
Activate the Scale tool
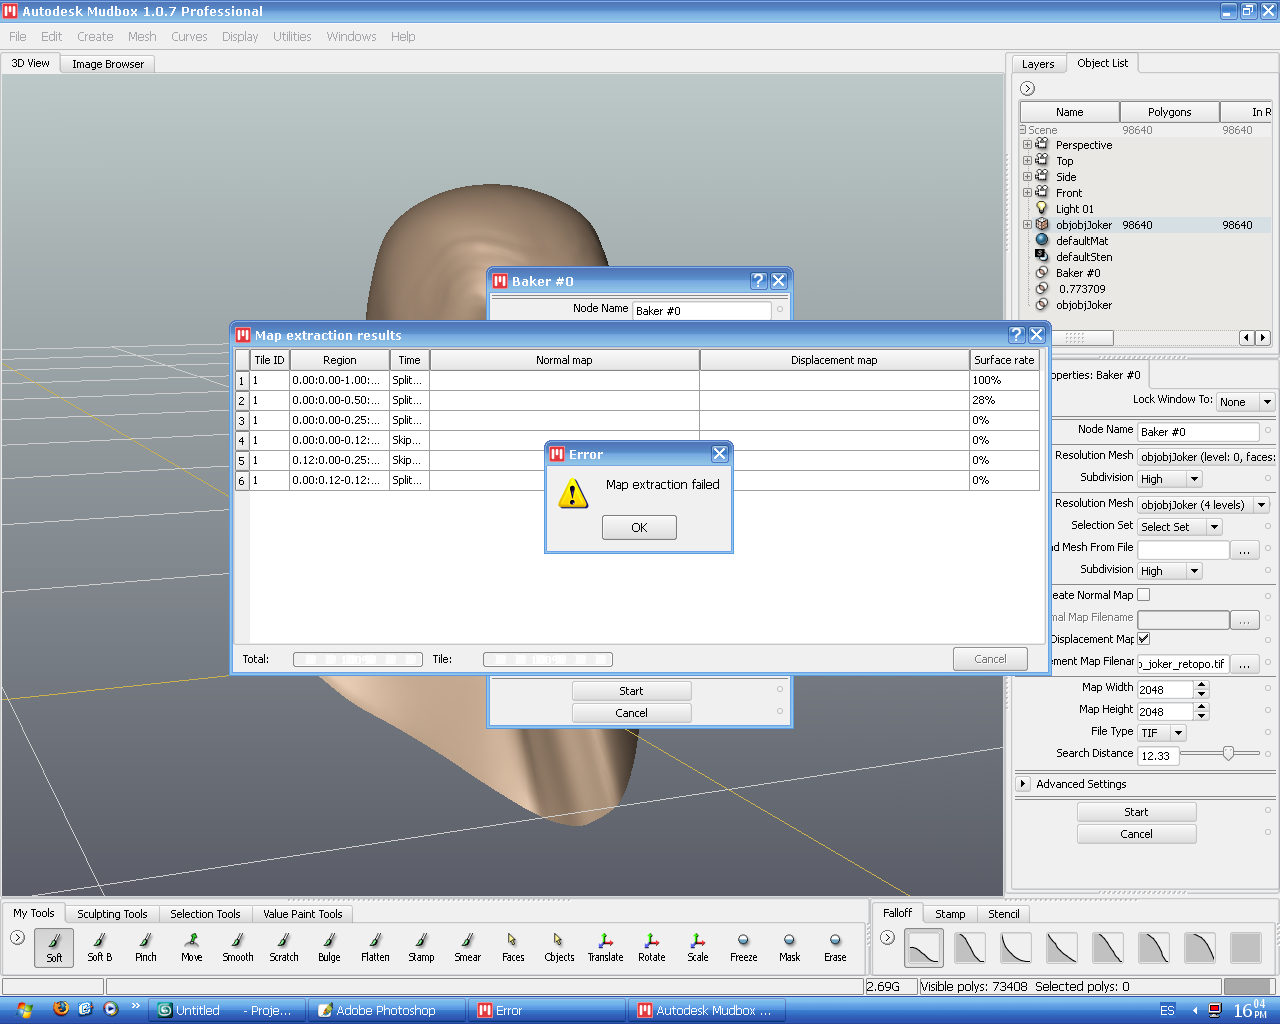click(x=698, y=946)
